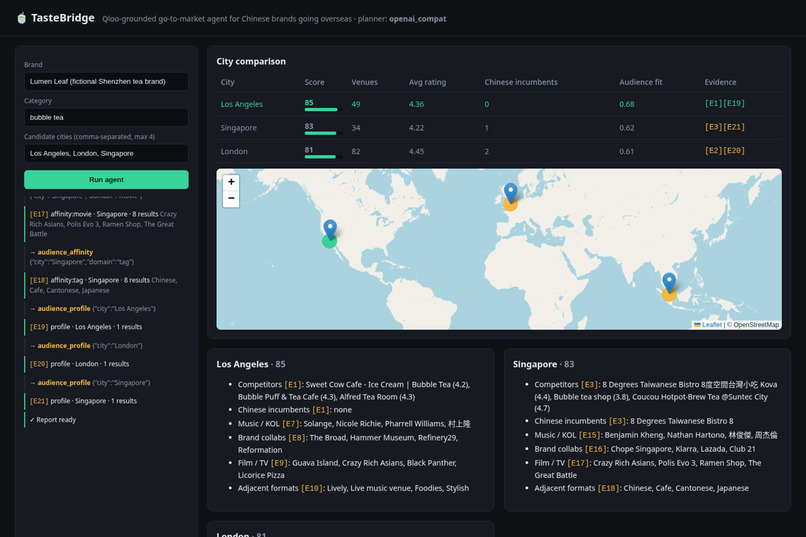Select the London row in City comparison

499,151
